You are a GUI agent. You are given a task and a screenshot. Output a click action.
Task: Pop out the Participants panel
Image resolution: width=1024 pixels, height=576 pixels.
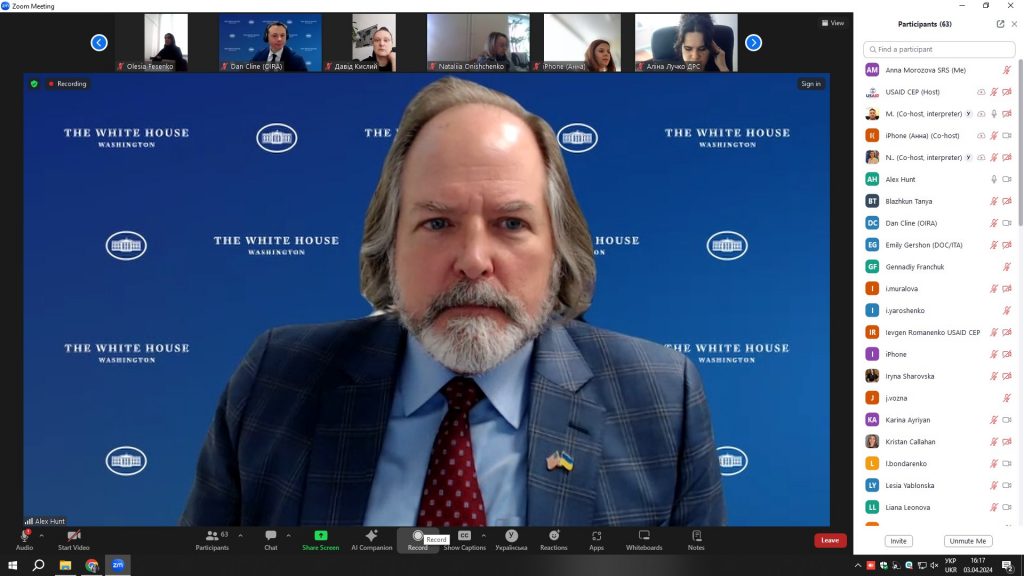point(1000,24)
